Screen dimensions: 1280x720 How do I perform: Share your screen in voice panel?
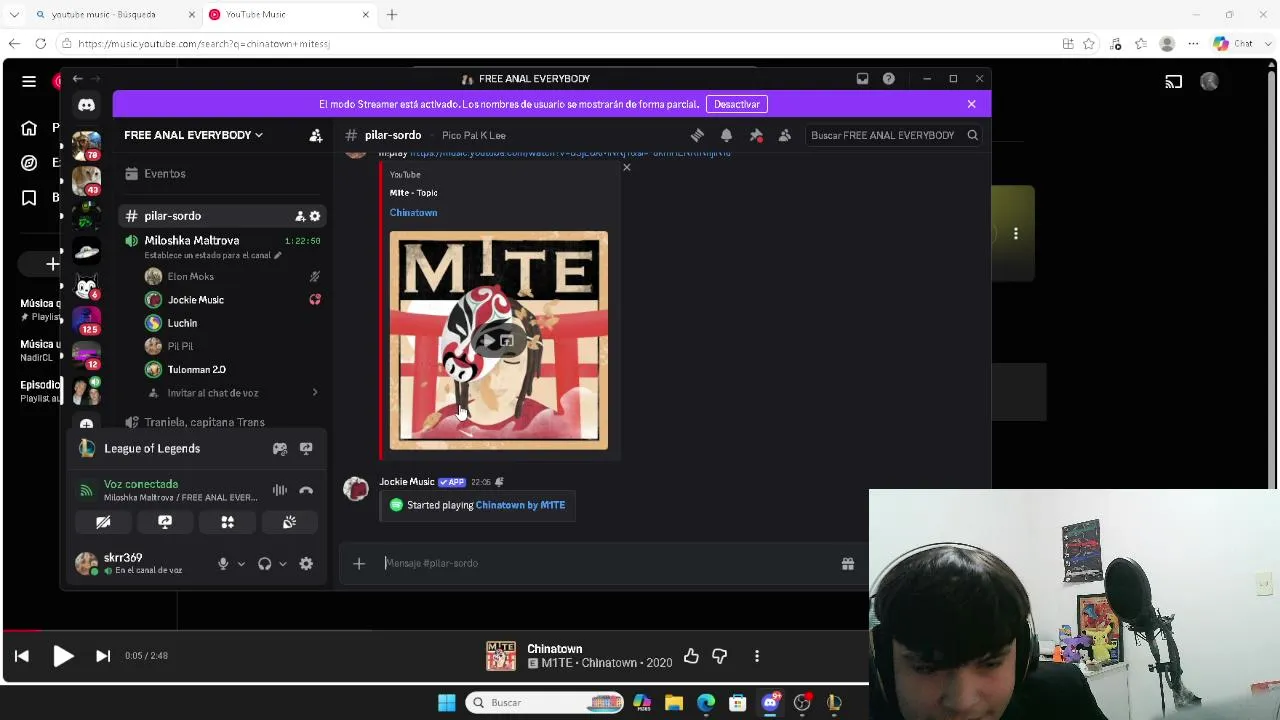click(x=165, y=522)
